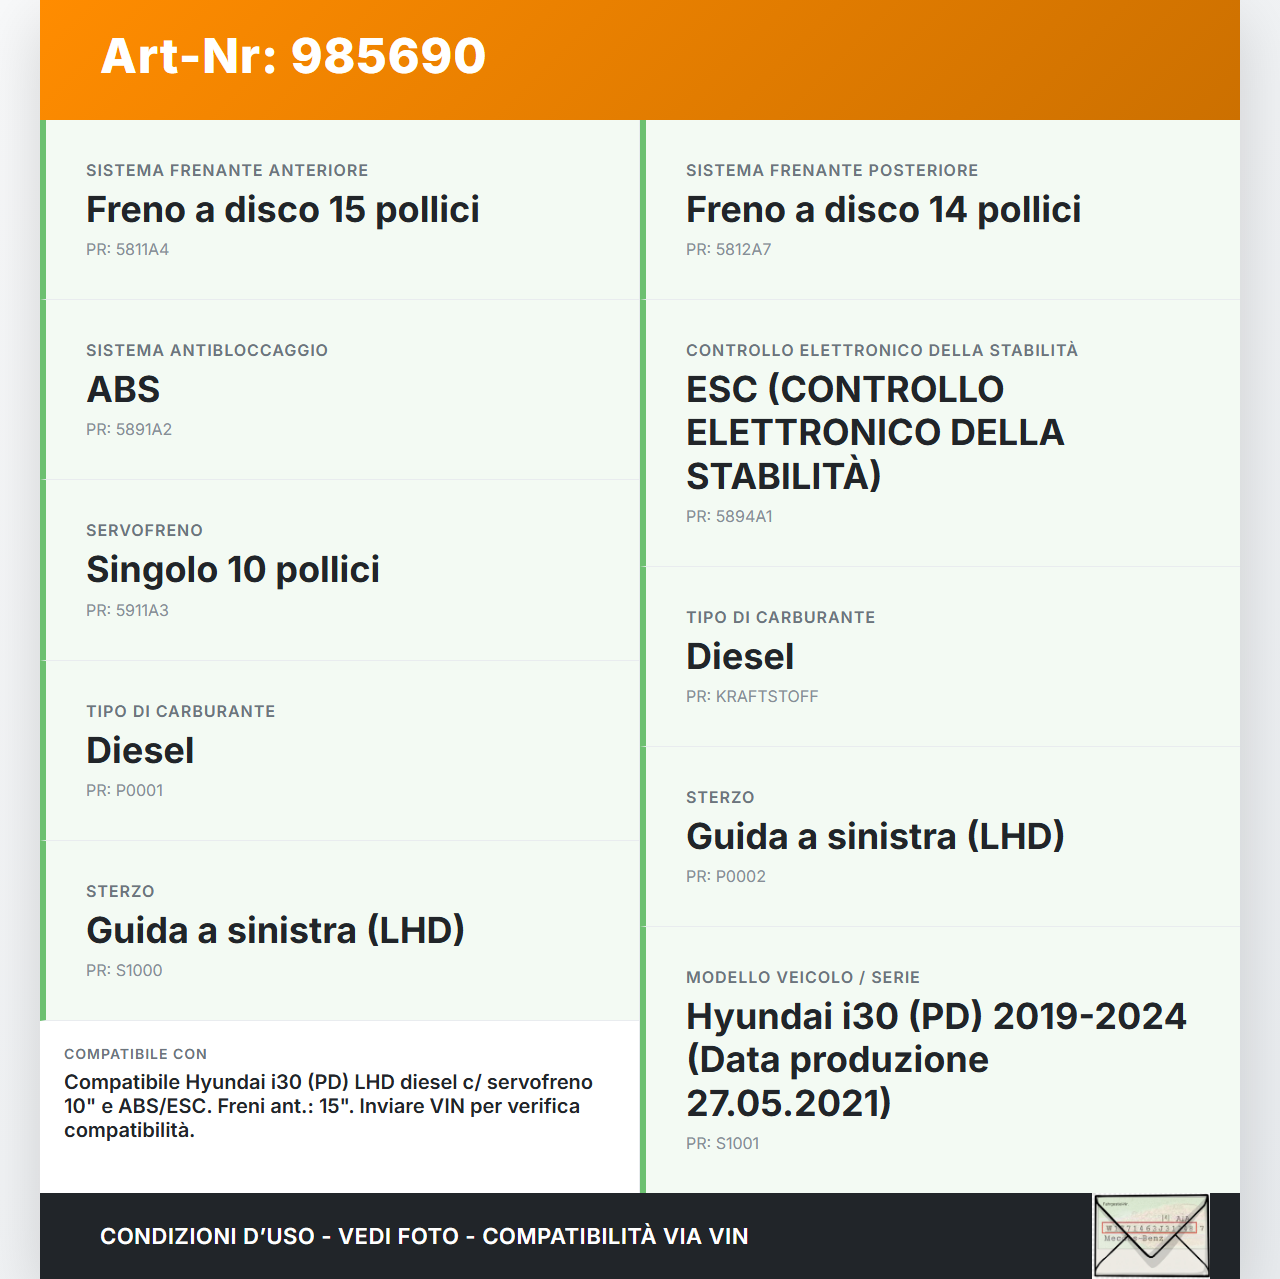
Task: Select the Singolo 10 pollici servofreno card
Action: 233,570
